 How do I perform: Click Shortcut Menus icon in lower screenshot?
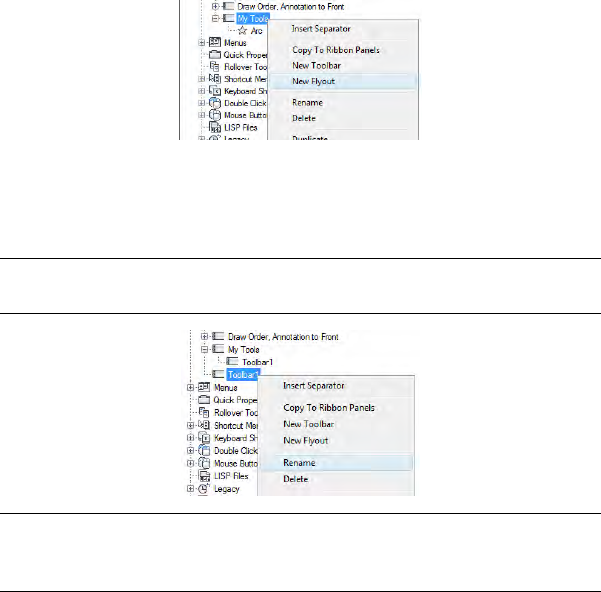[204, 425]
